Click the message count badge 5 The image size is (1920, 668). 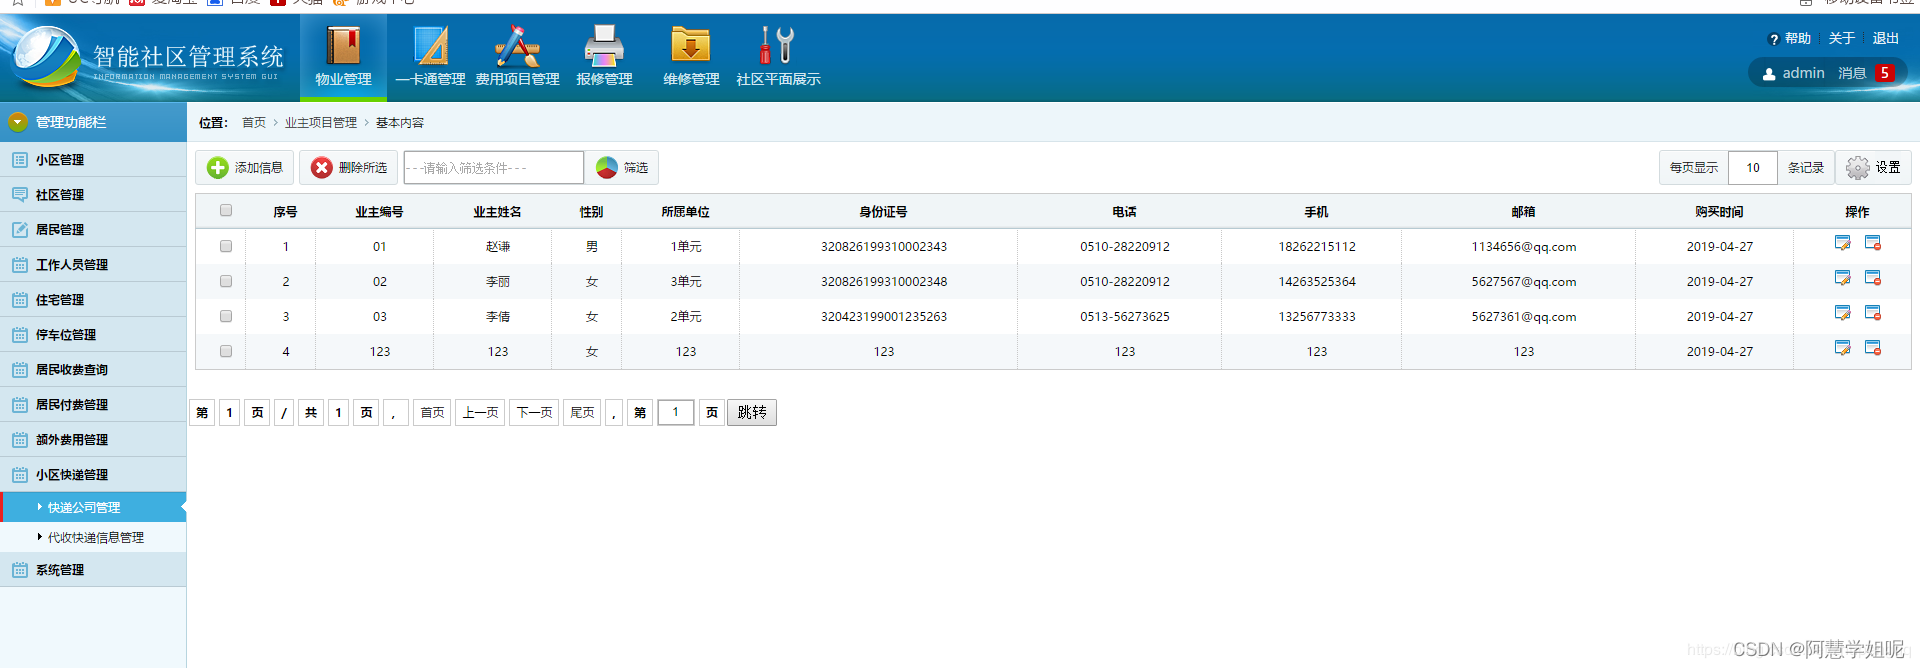1885,73
